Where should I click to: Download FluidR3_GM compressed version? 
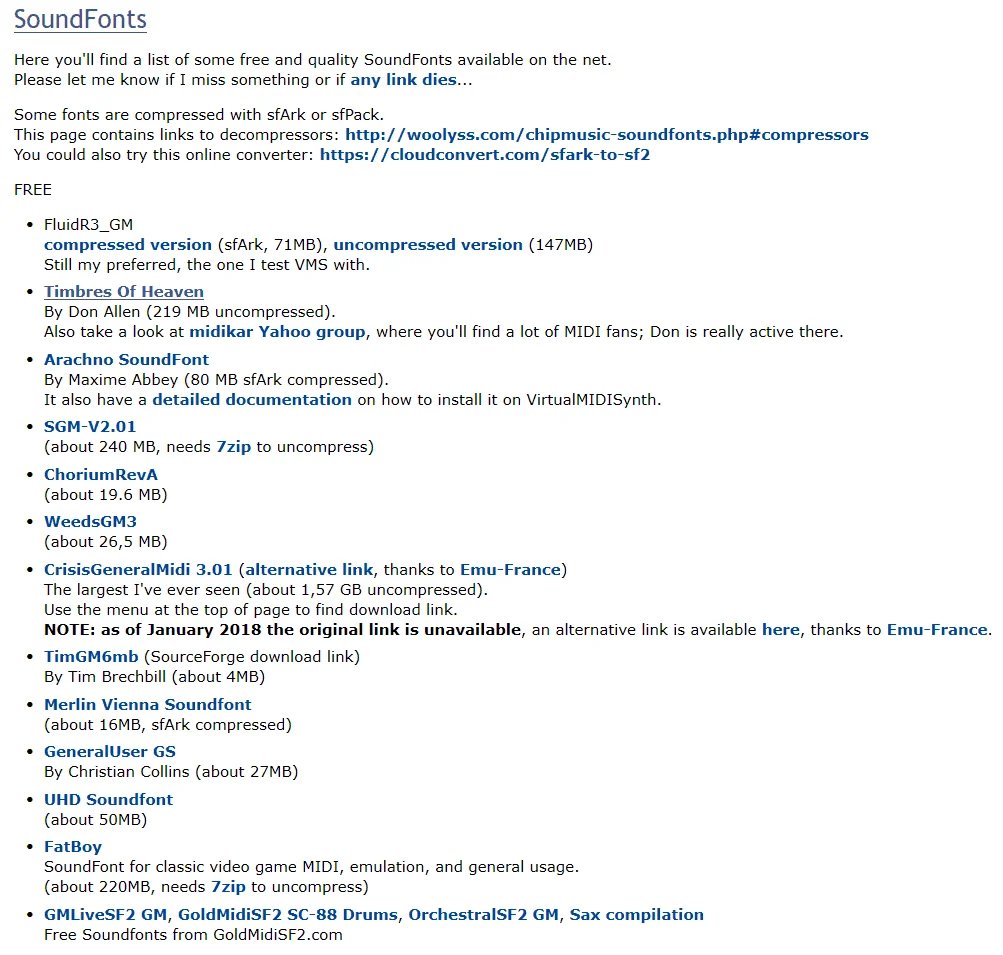(128, 245)
